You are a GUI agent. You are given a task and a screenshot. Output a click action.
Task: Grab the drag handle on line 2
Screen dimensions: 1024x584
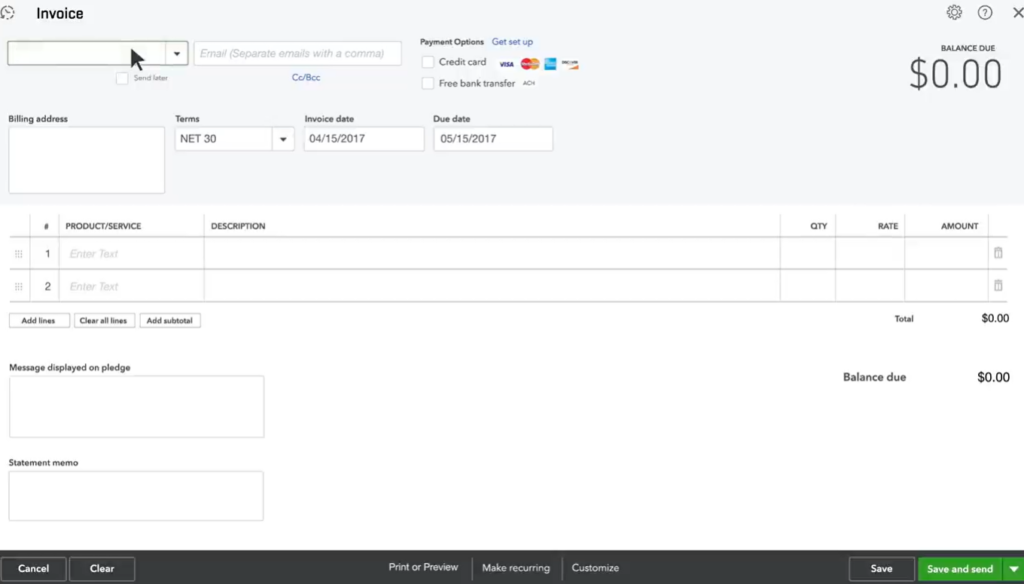pyautogui.click(x=18, y=285)
